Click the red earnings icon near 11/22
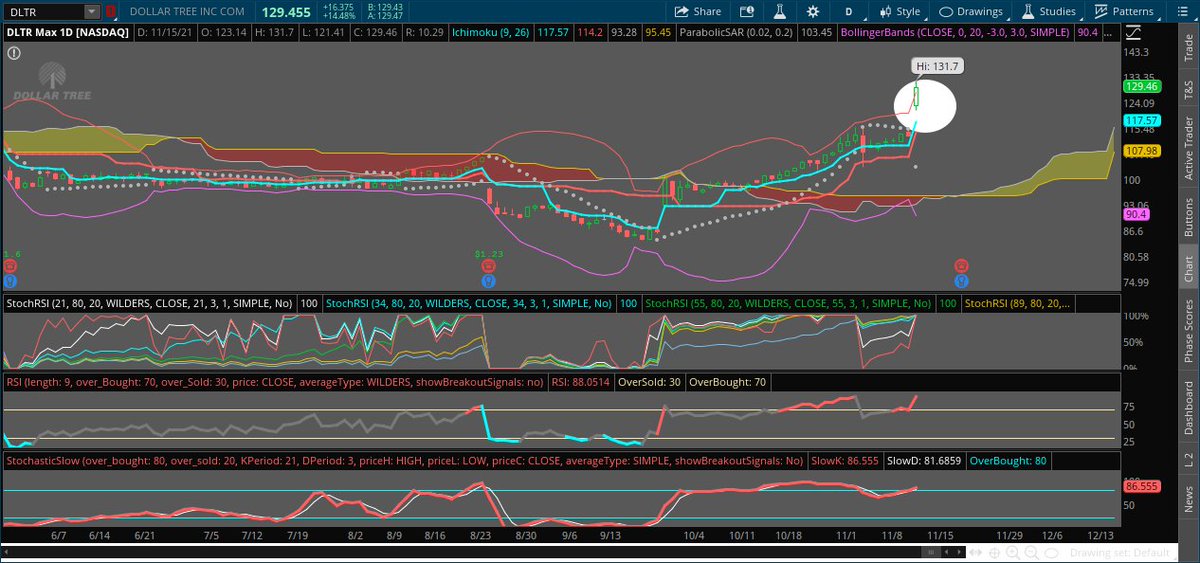This screenshot has height=563, width=1200. click(x=961, y=266)
